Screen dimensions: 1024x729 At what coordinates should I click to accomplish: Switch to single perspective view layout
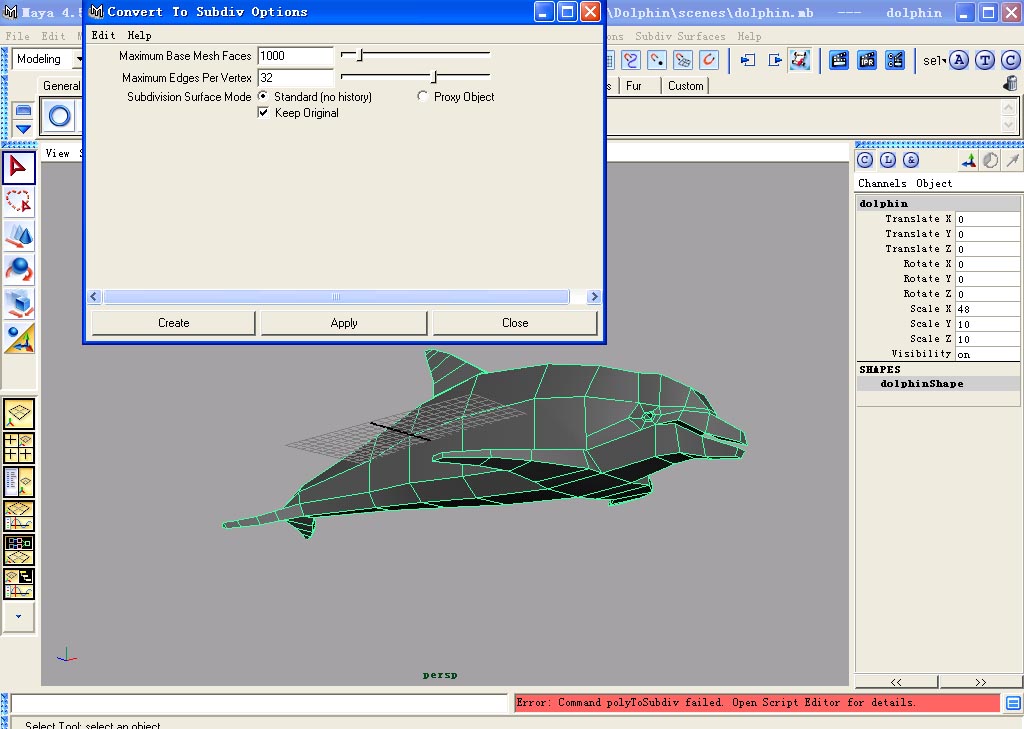pyautogui.click(x=19, y=414)
